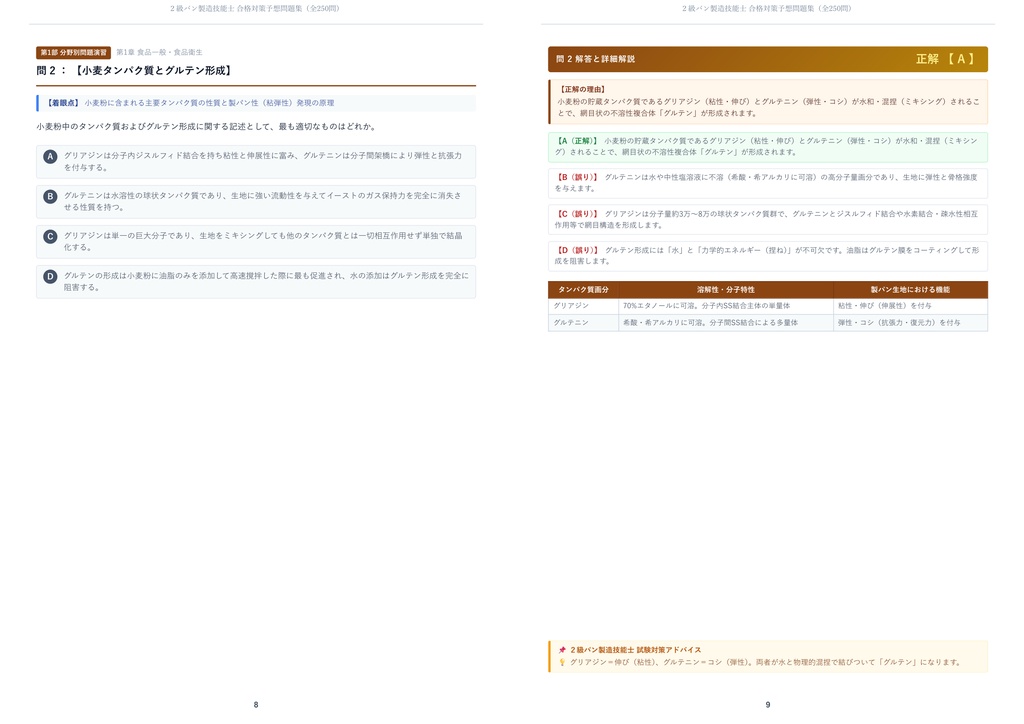
Task: Click the right page's header book title
Action: tap(767, 8)
